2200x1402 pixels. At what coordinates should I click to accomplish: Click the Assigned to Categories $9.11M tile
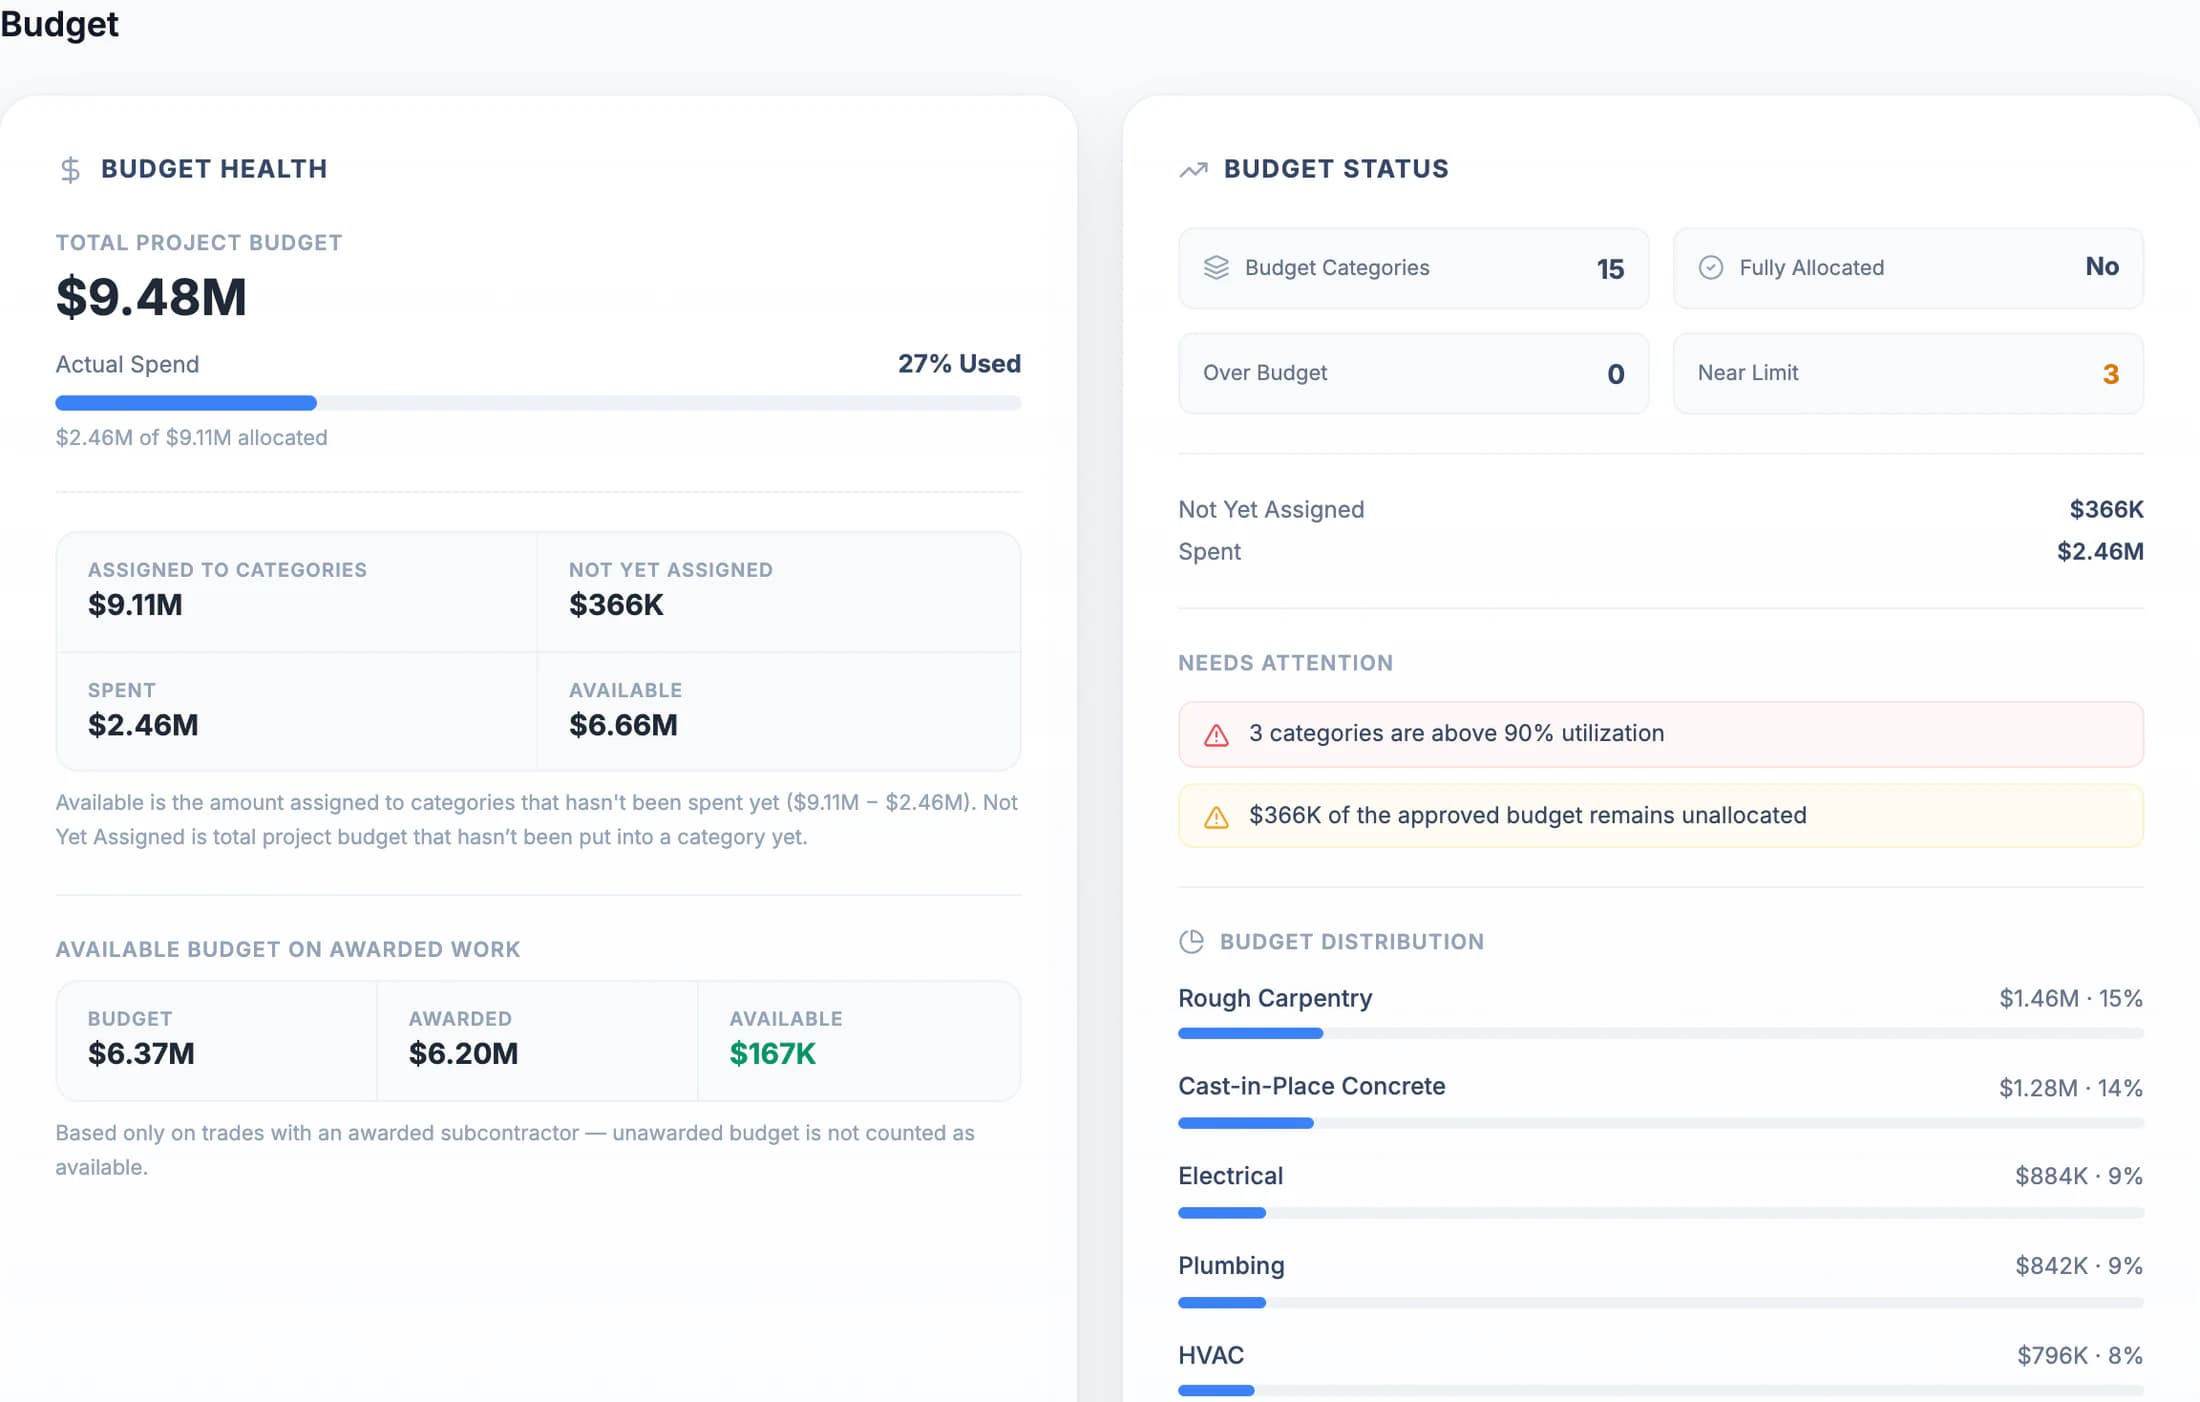click(297, 592)
